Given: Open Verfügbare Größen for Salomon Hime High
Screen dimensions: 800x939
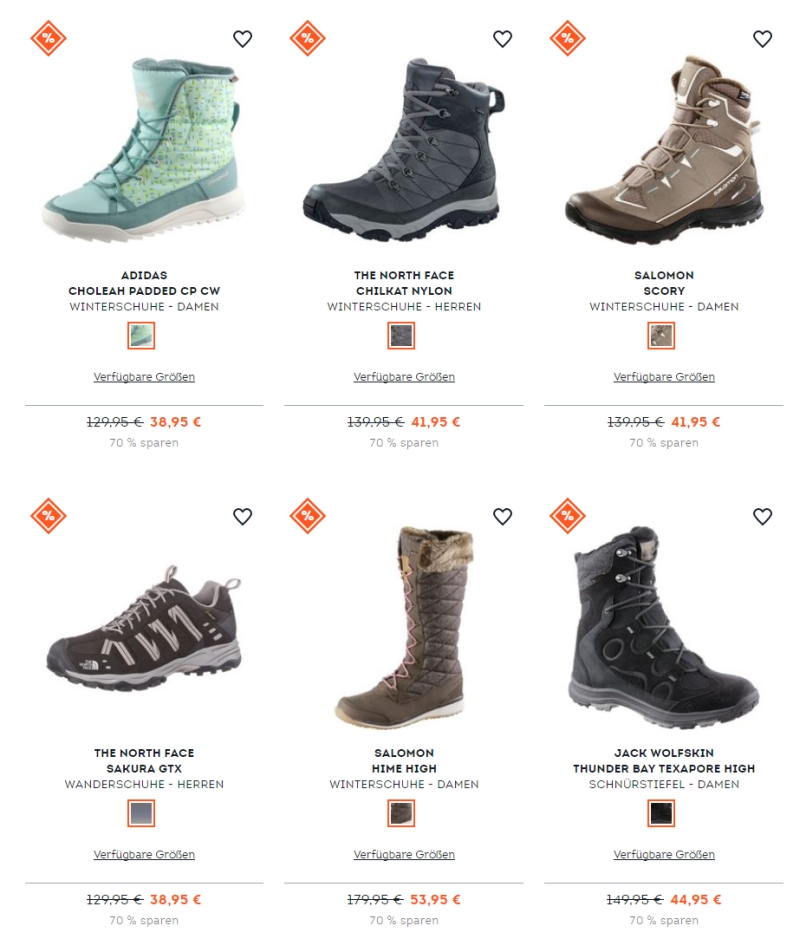Looking at the screenshot, I should click(x=404, y=854).
